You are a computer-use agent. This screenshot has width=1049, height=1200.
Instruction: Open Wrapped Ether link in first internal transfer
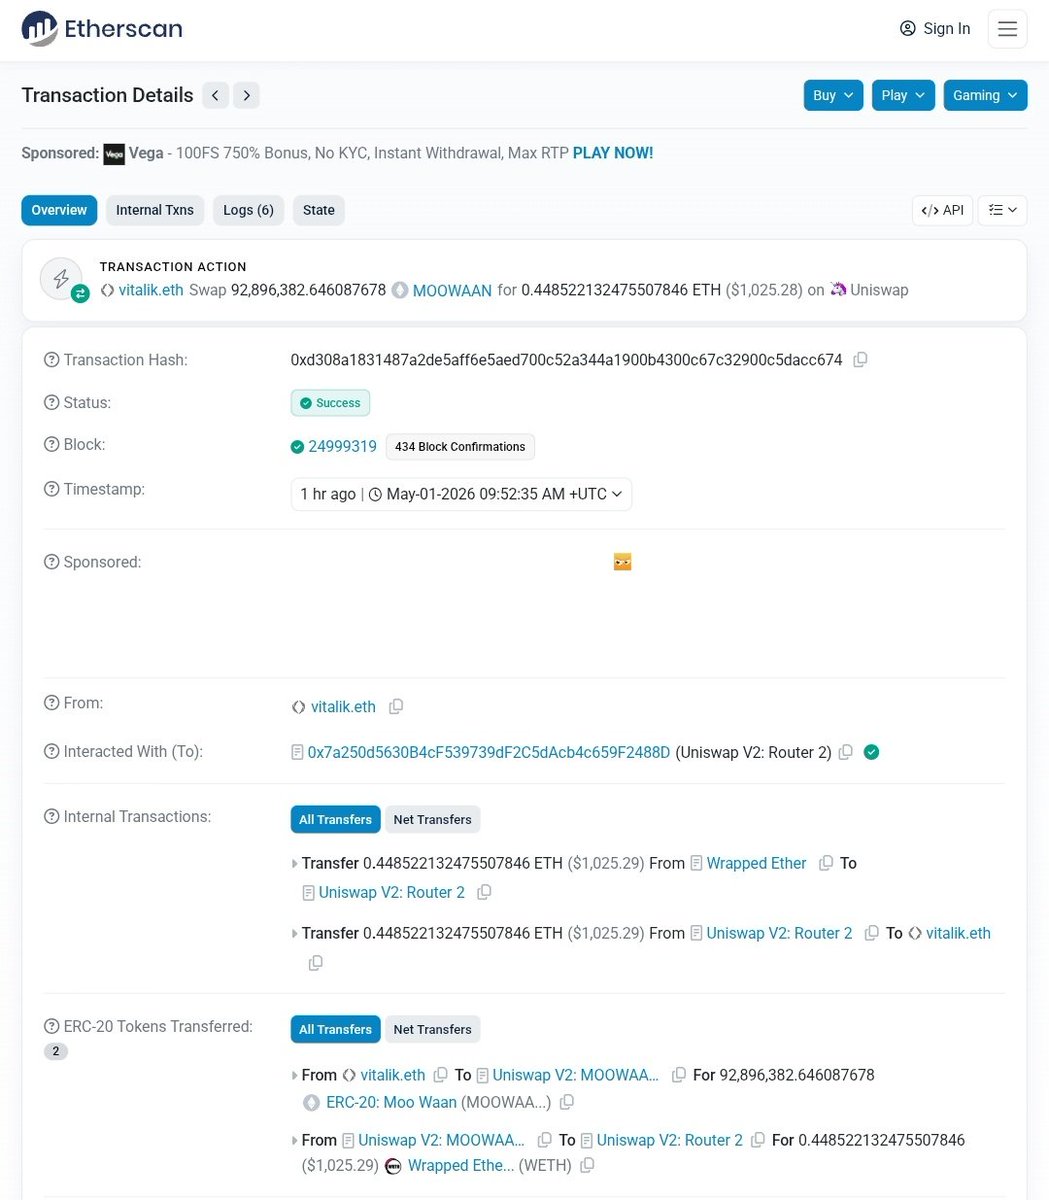756,863
